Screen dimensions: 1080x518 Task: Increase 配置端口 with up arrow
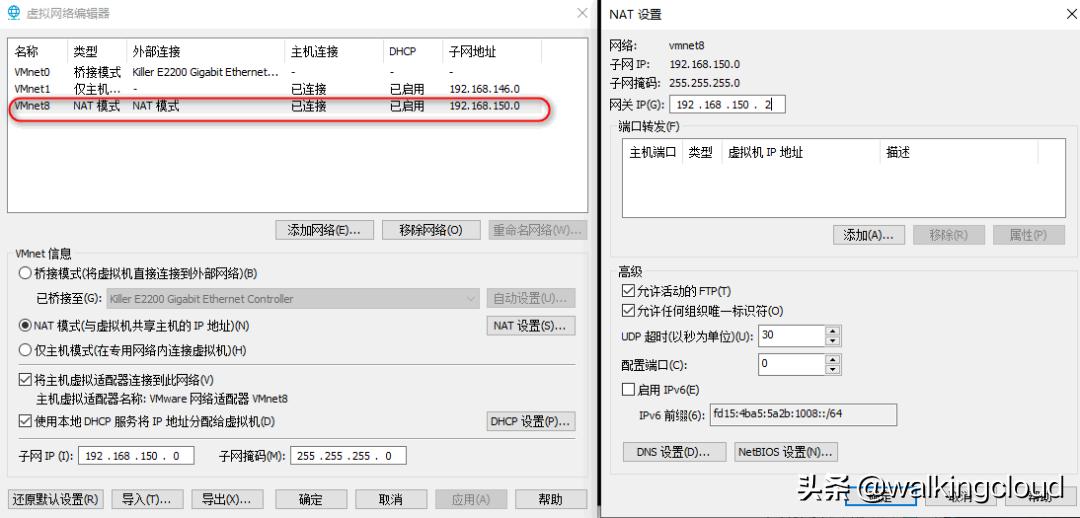[x=833, y=360]
